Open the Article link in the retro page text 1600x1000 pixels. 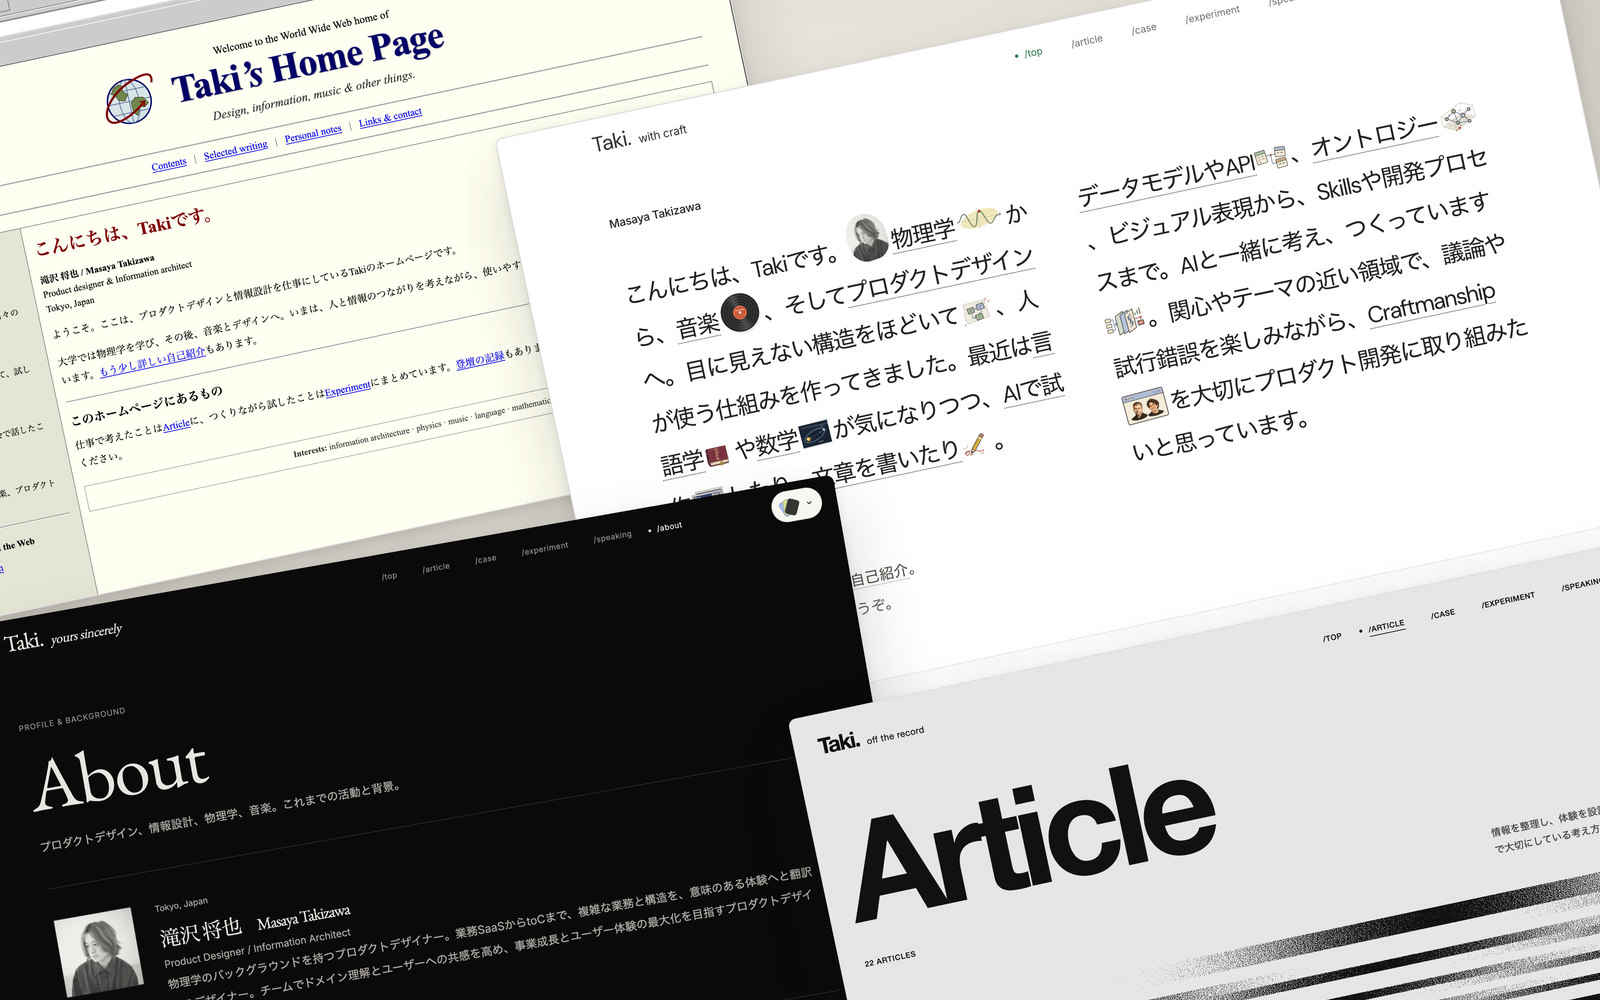click(x=176, y=425)
